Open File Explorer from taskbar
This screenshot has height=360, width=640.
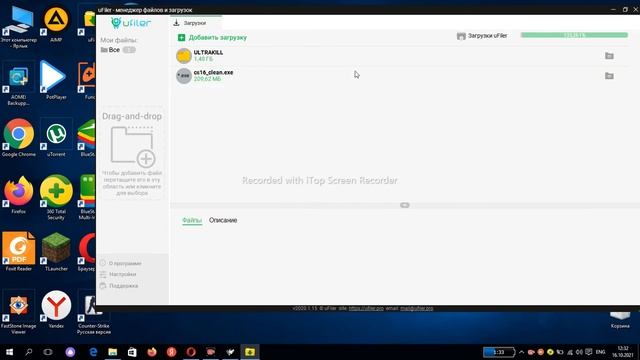113,352
